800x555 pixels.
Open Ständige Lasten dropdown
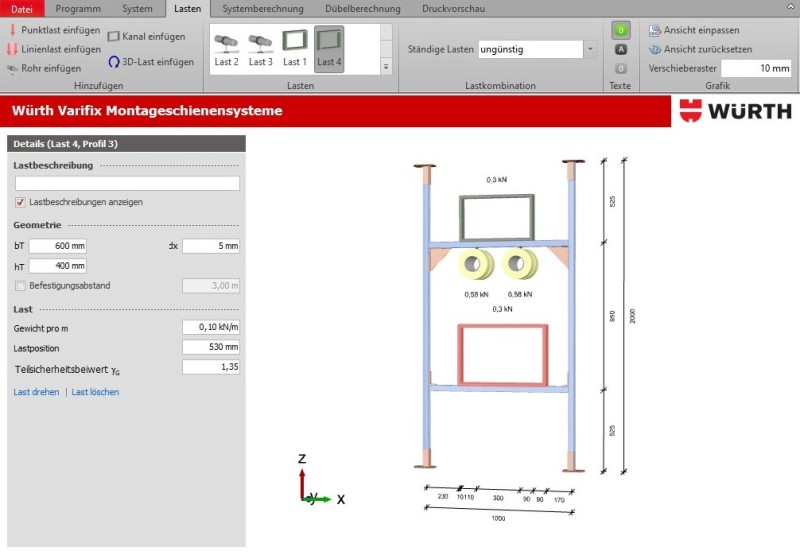pos(589,49)
